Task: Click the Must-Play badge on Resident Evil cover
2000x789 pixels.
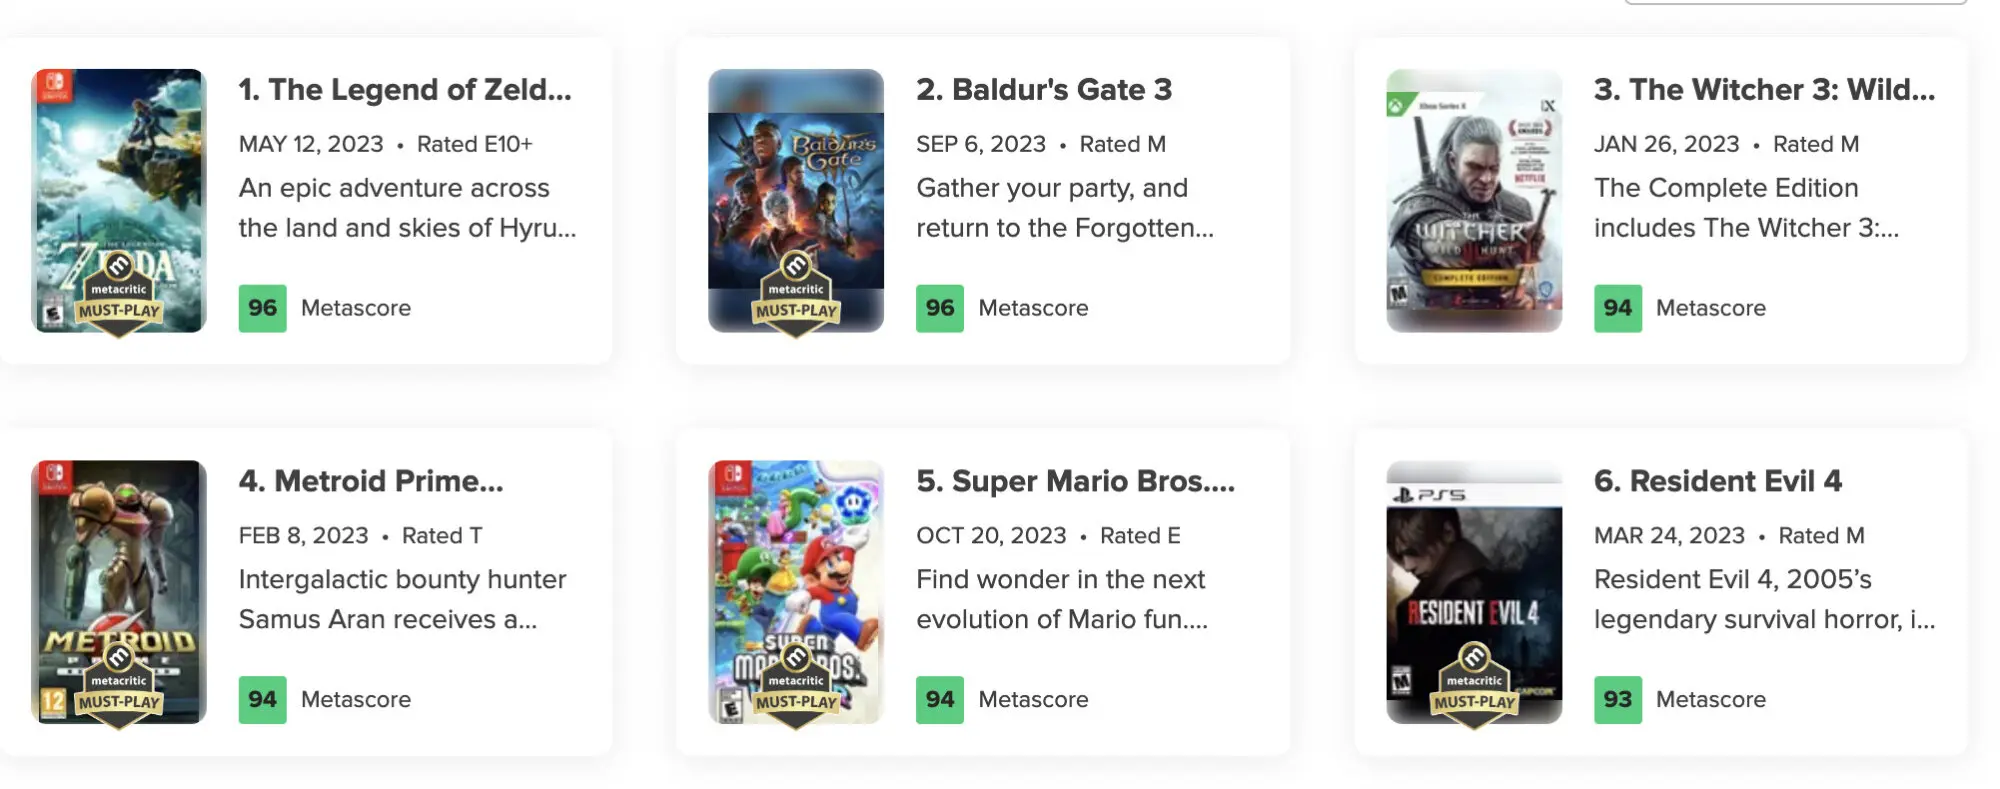Action: tap(1474, 686)
